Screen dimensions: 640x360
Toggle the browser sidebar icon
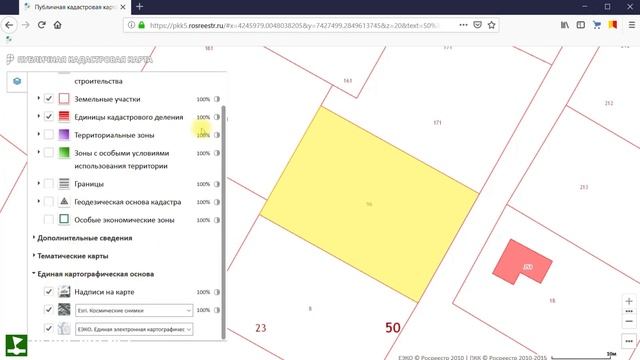(x=580, y=25)
